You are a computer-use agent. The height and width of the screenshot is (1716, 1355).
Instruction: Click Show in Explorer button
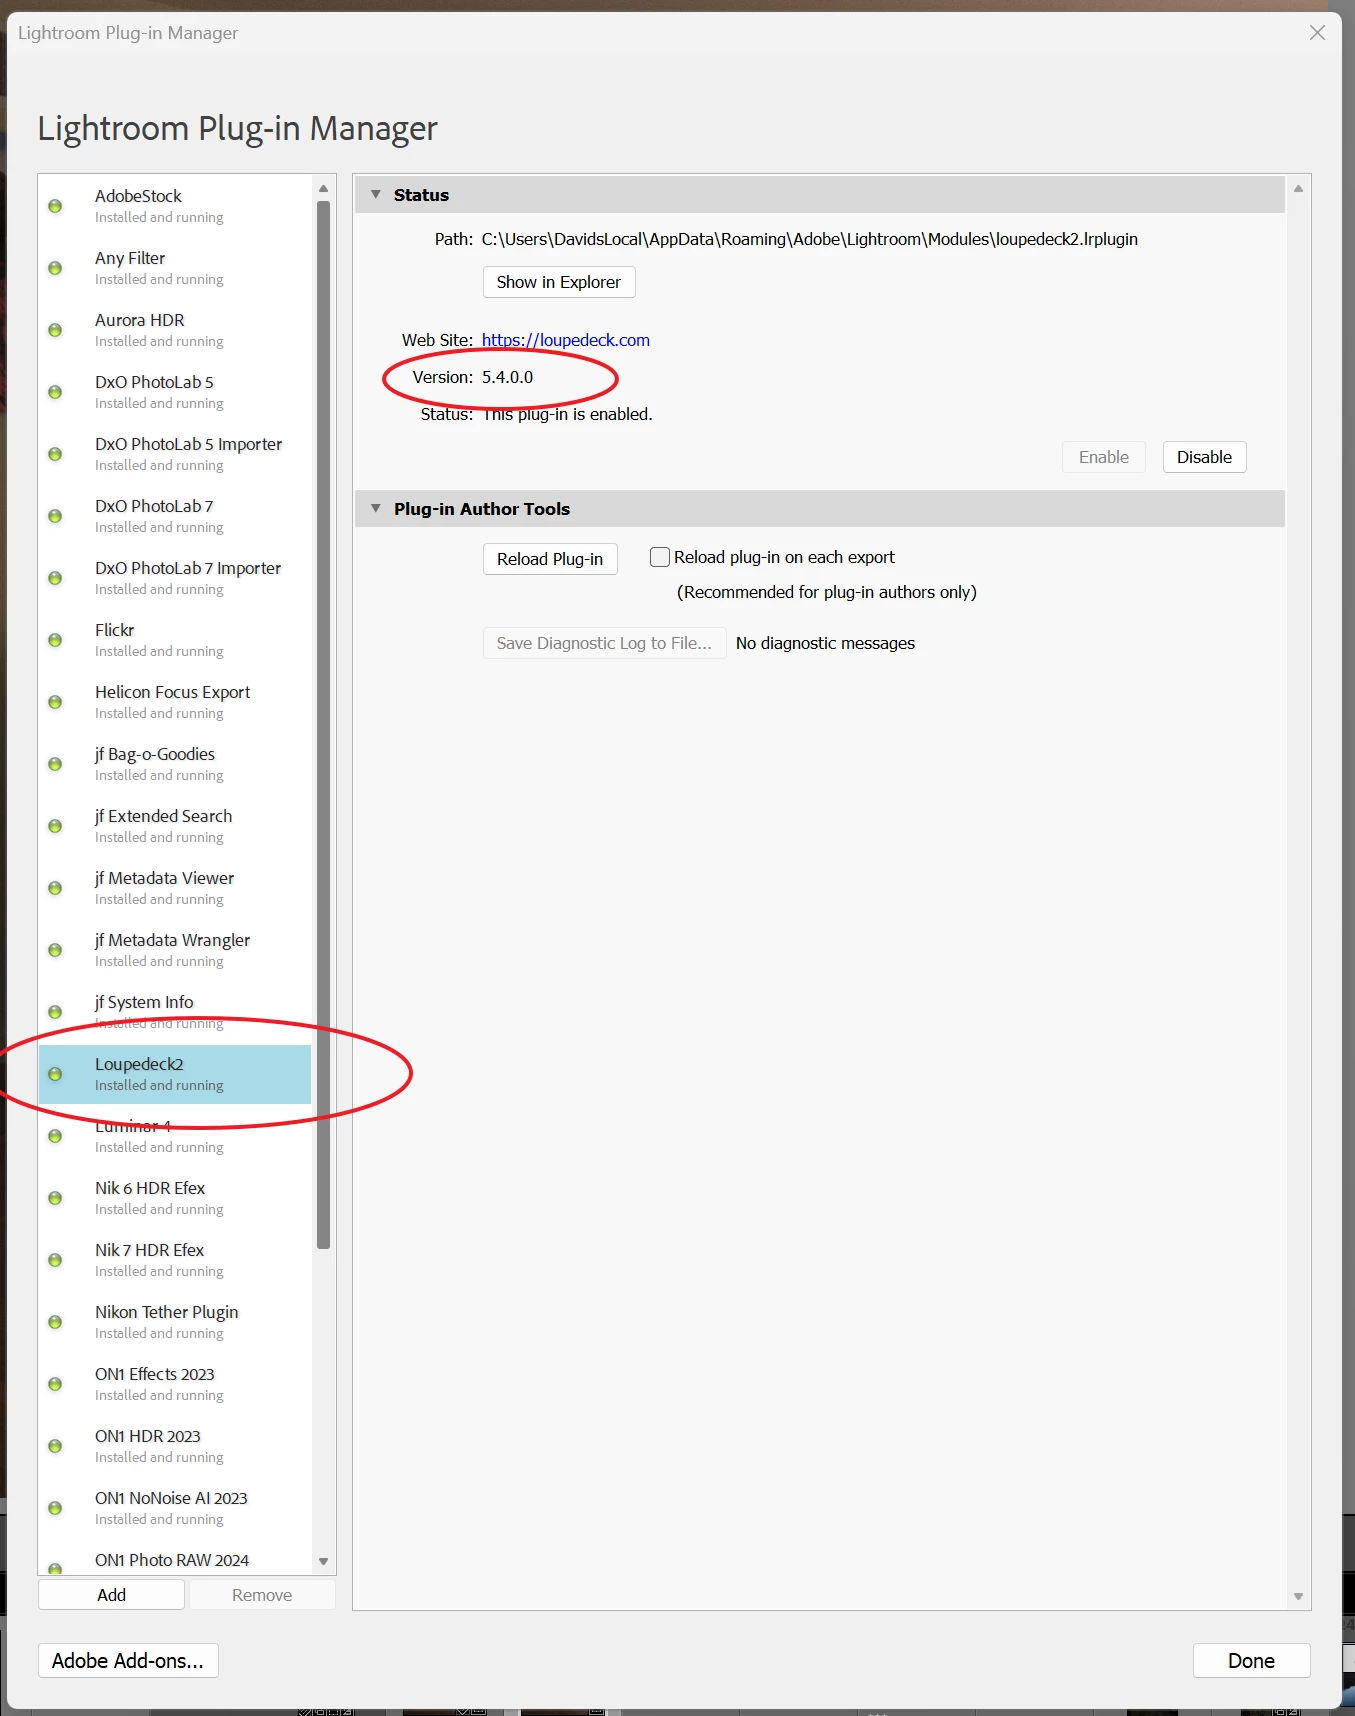click(x=559, y=282)
